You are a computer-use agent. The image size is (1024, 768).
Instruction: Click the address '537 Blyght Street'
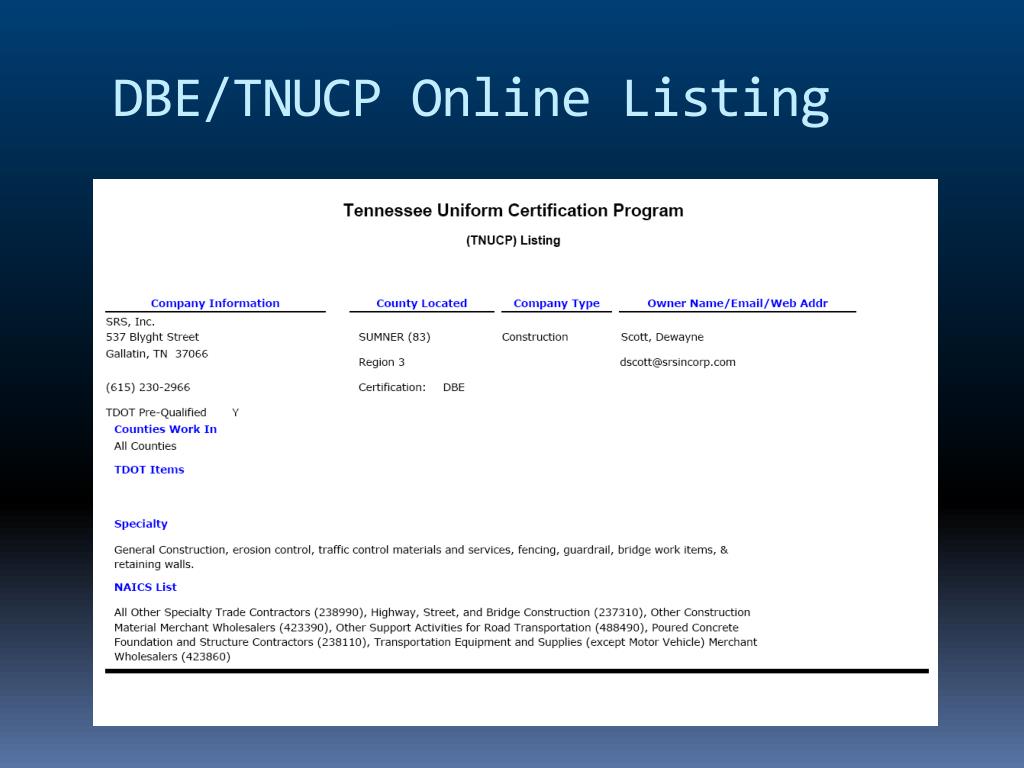click(152, 337)
